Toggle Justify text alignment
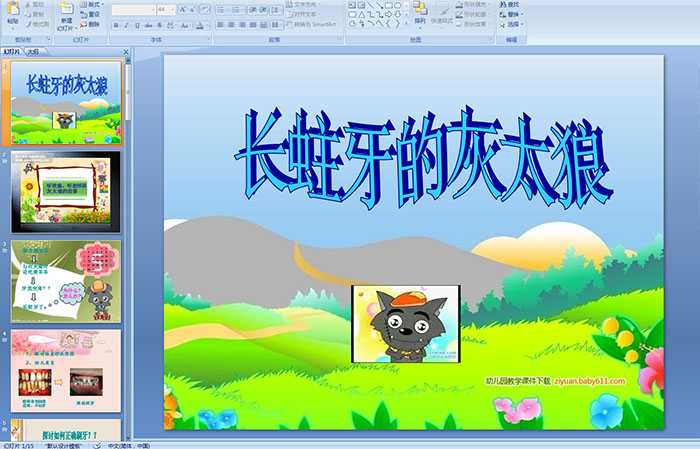700x449 pixels. coord(253,25)
